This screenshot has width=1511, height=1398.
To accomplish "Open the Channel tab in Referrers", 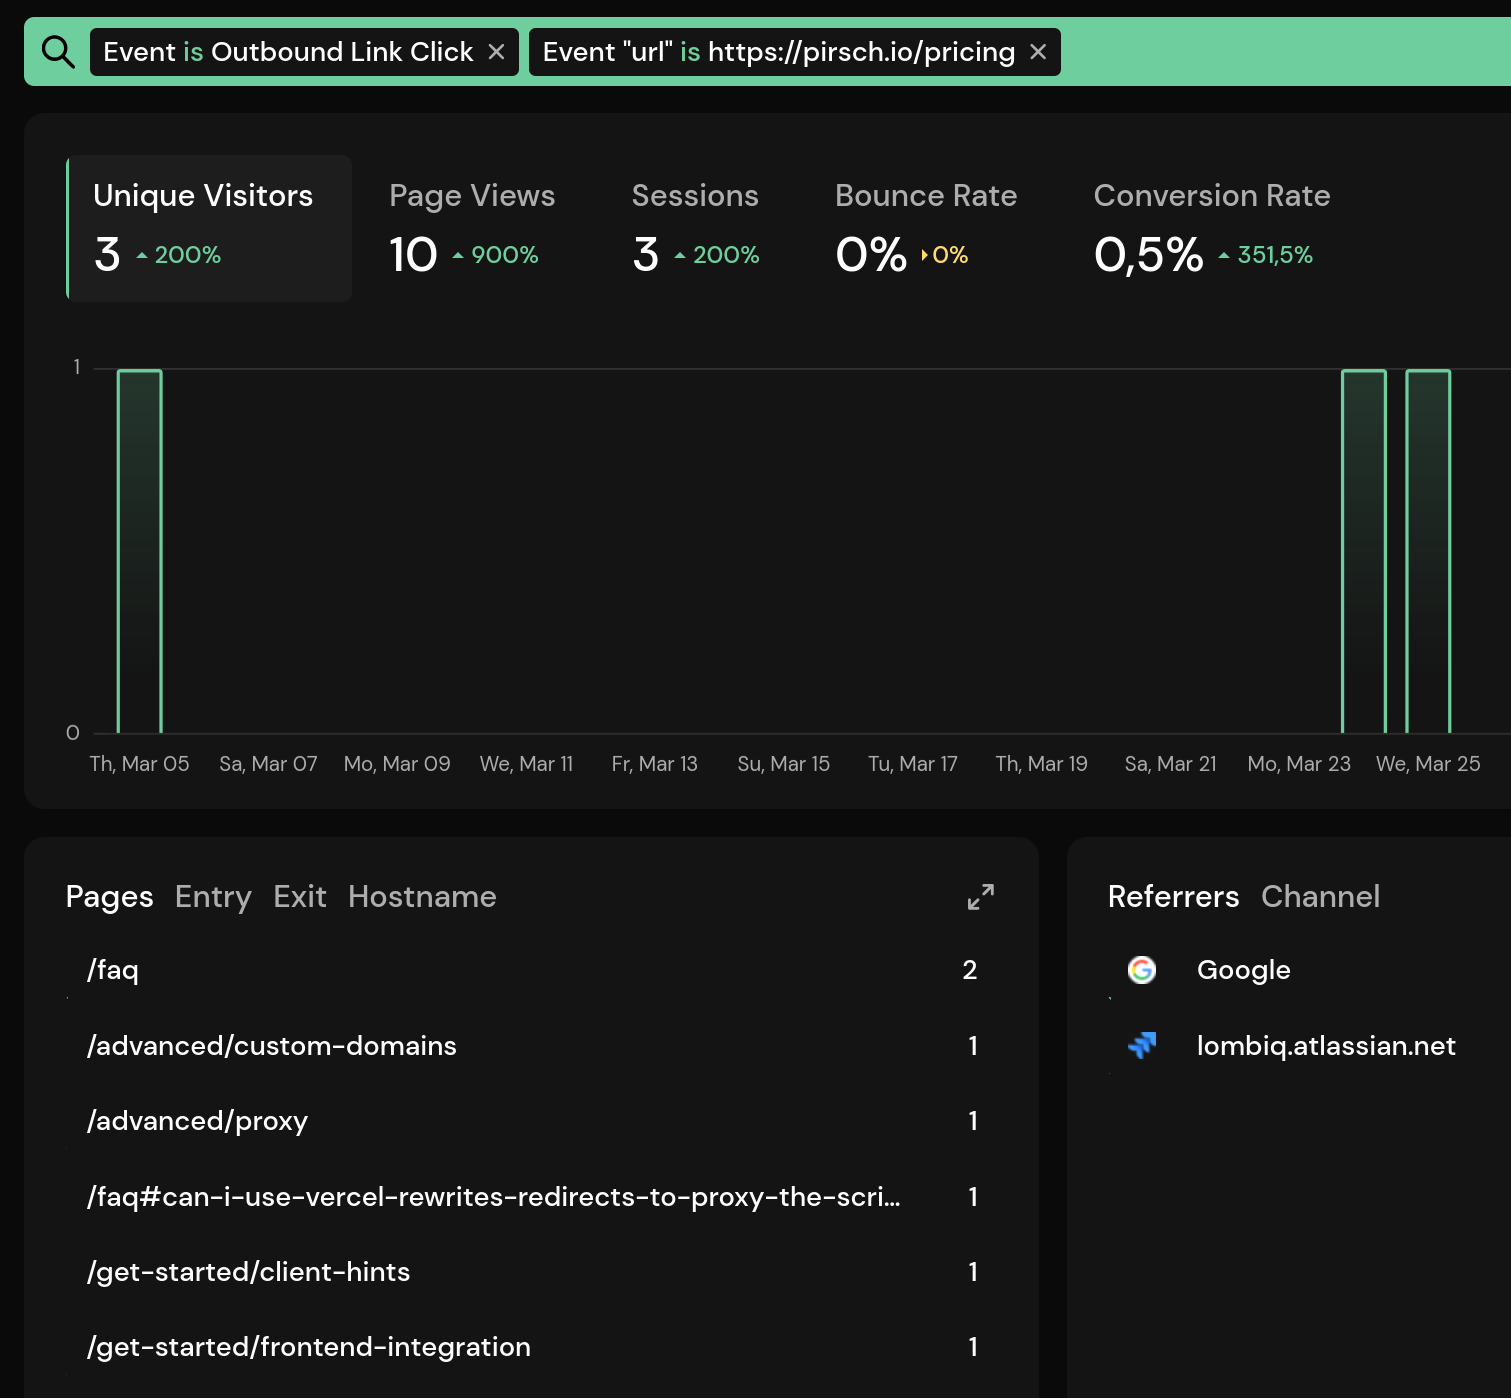I will 1320,897.
